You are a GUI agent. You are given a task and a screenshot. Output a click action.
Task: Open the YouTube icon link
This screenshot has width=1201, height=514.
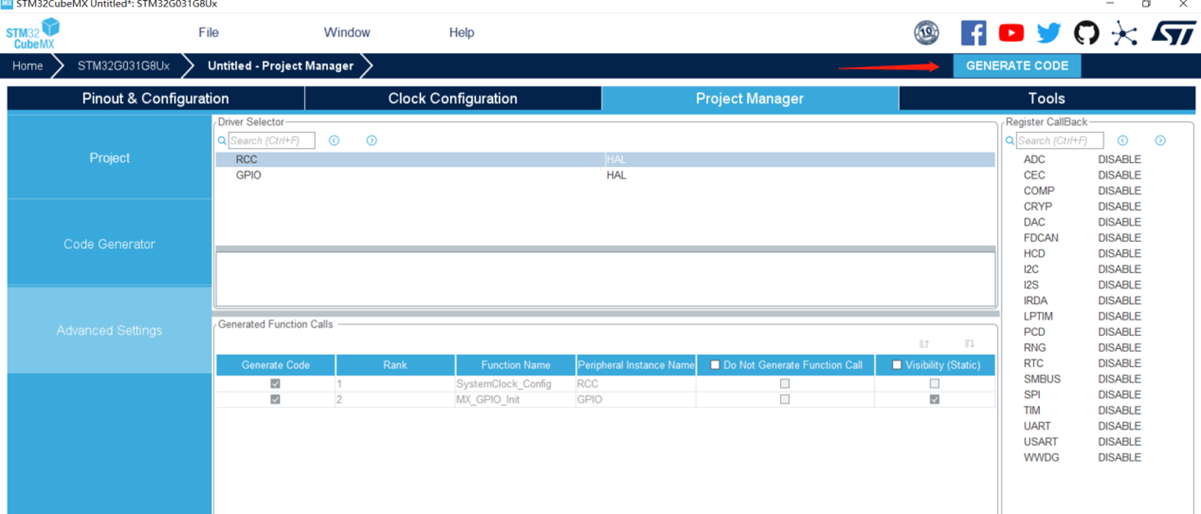click(x=1011, y=33)
